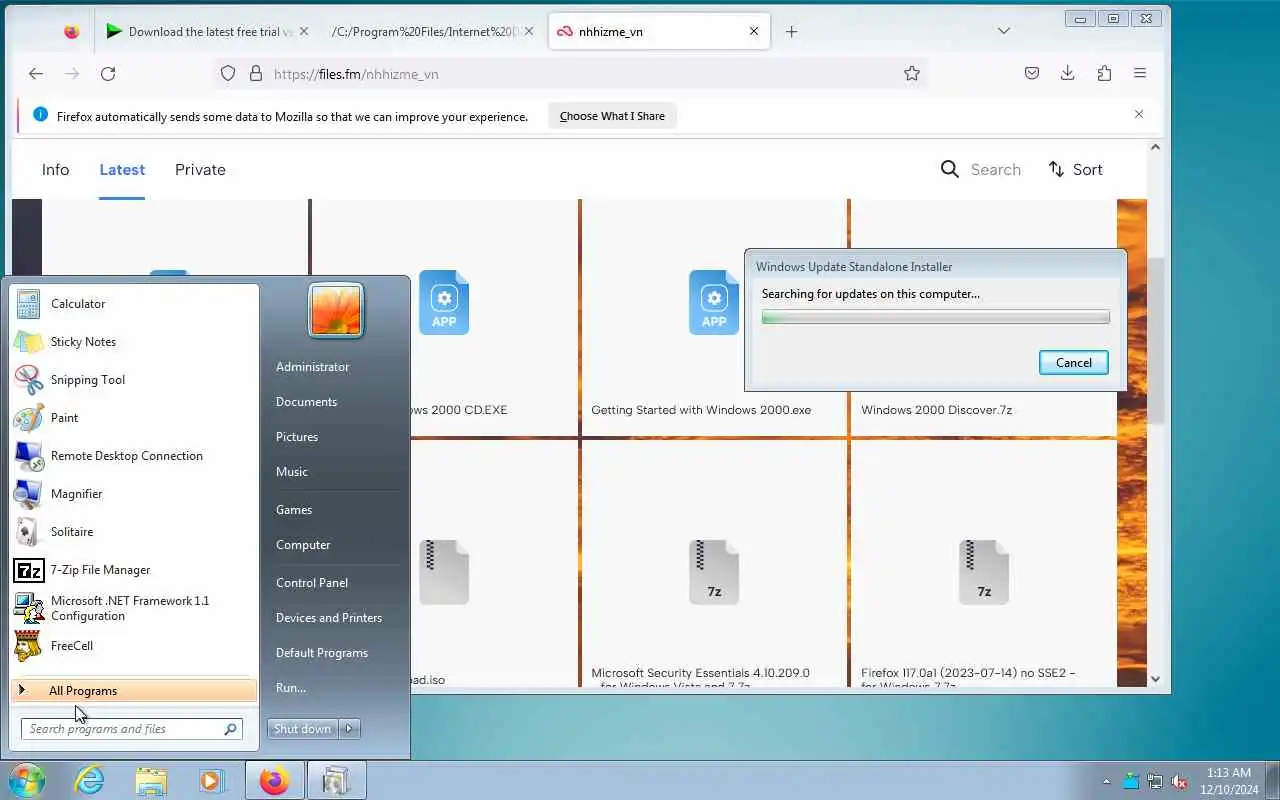Start the Magnifier program

134,494
